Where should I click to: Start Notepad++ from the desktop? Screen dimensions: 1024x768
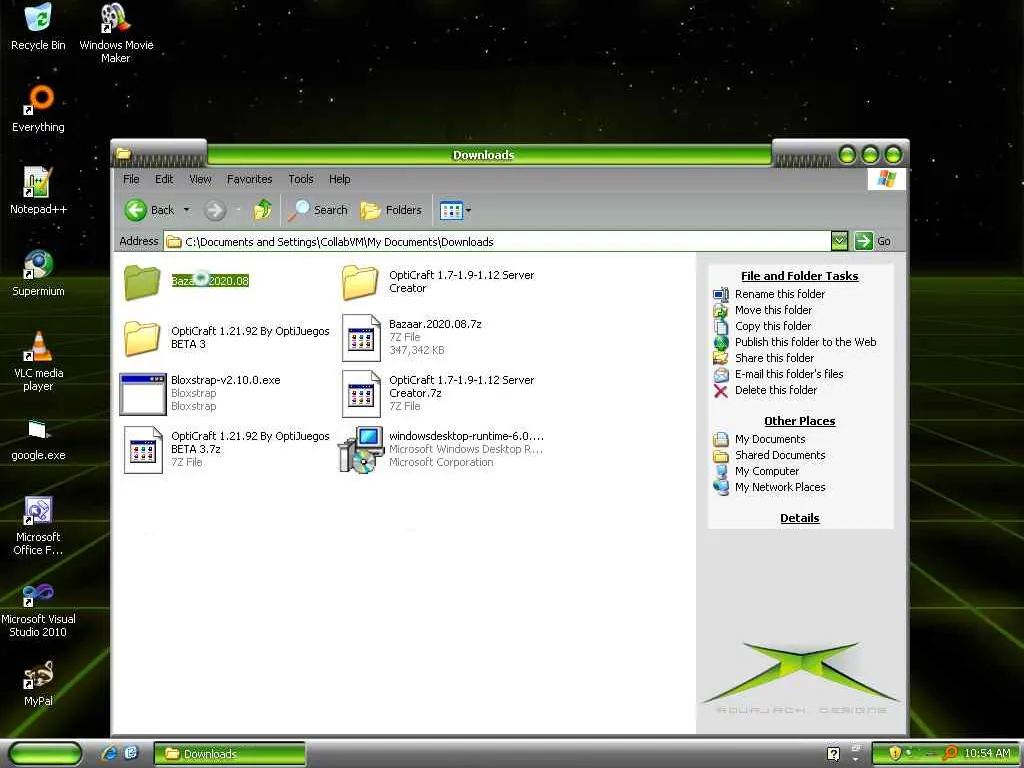point(39,191)
